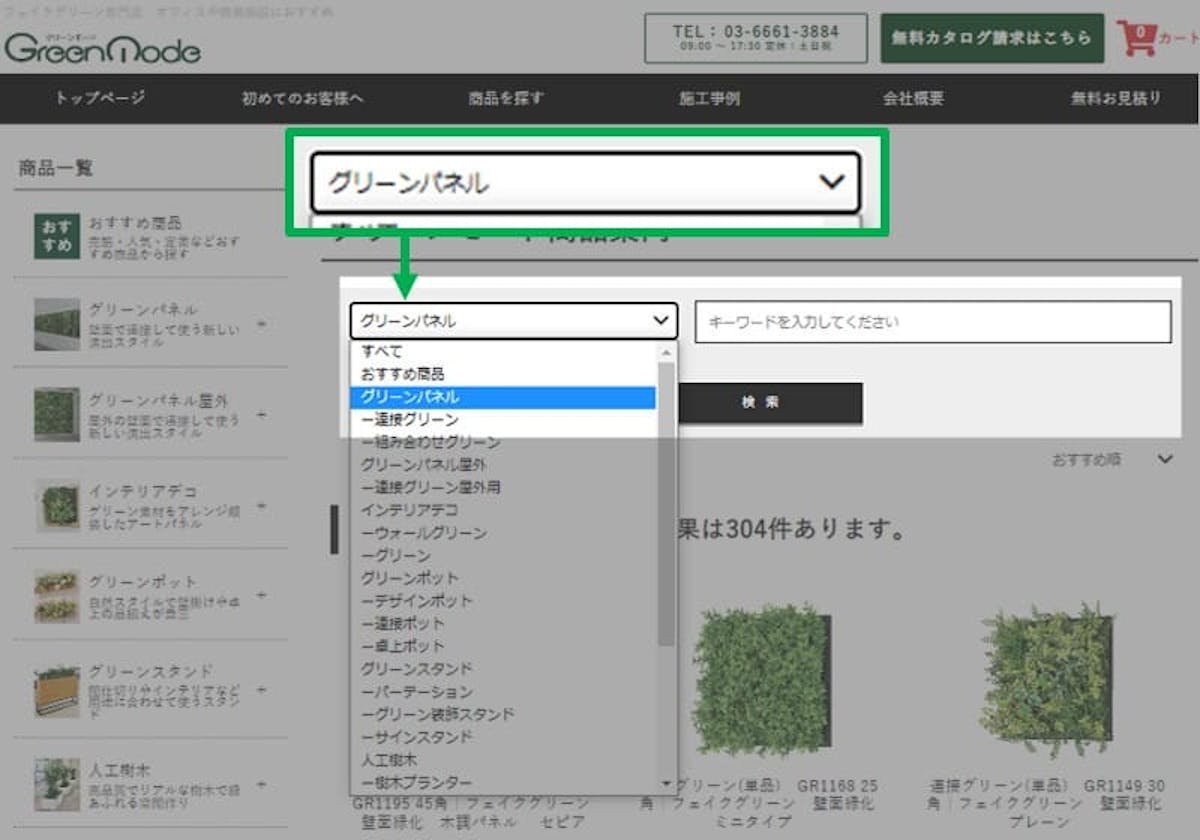Open the shopping cart icon

(x=1136, y=38)
